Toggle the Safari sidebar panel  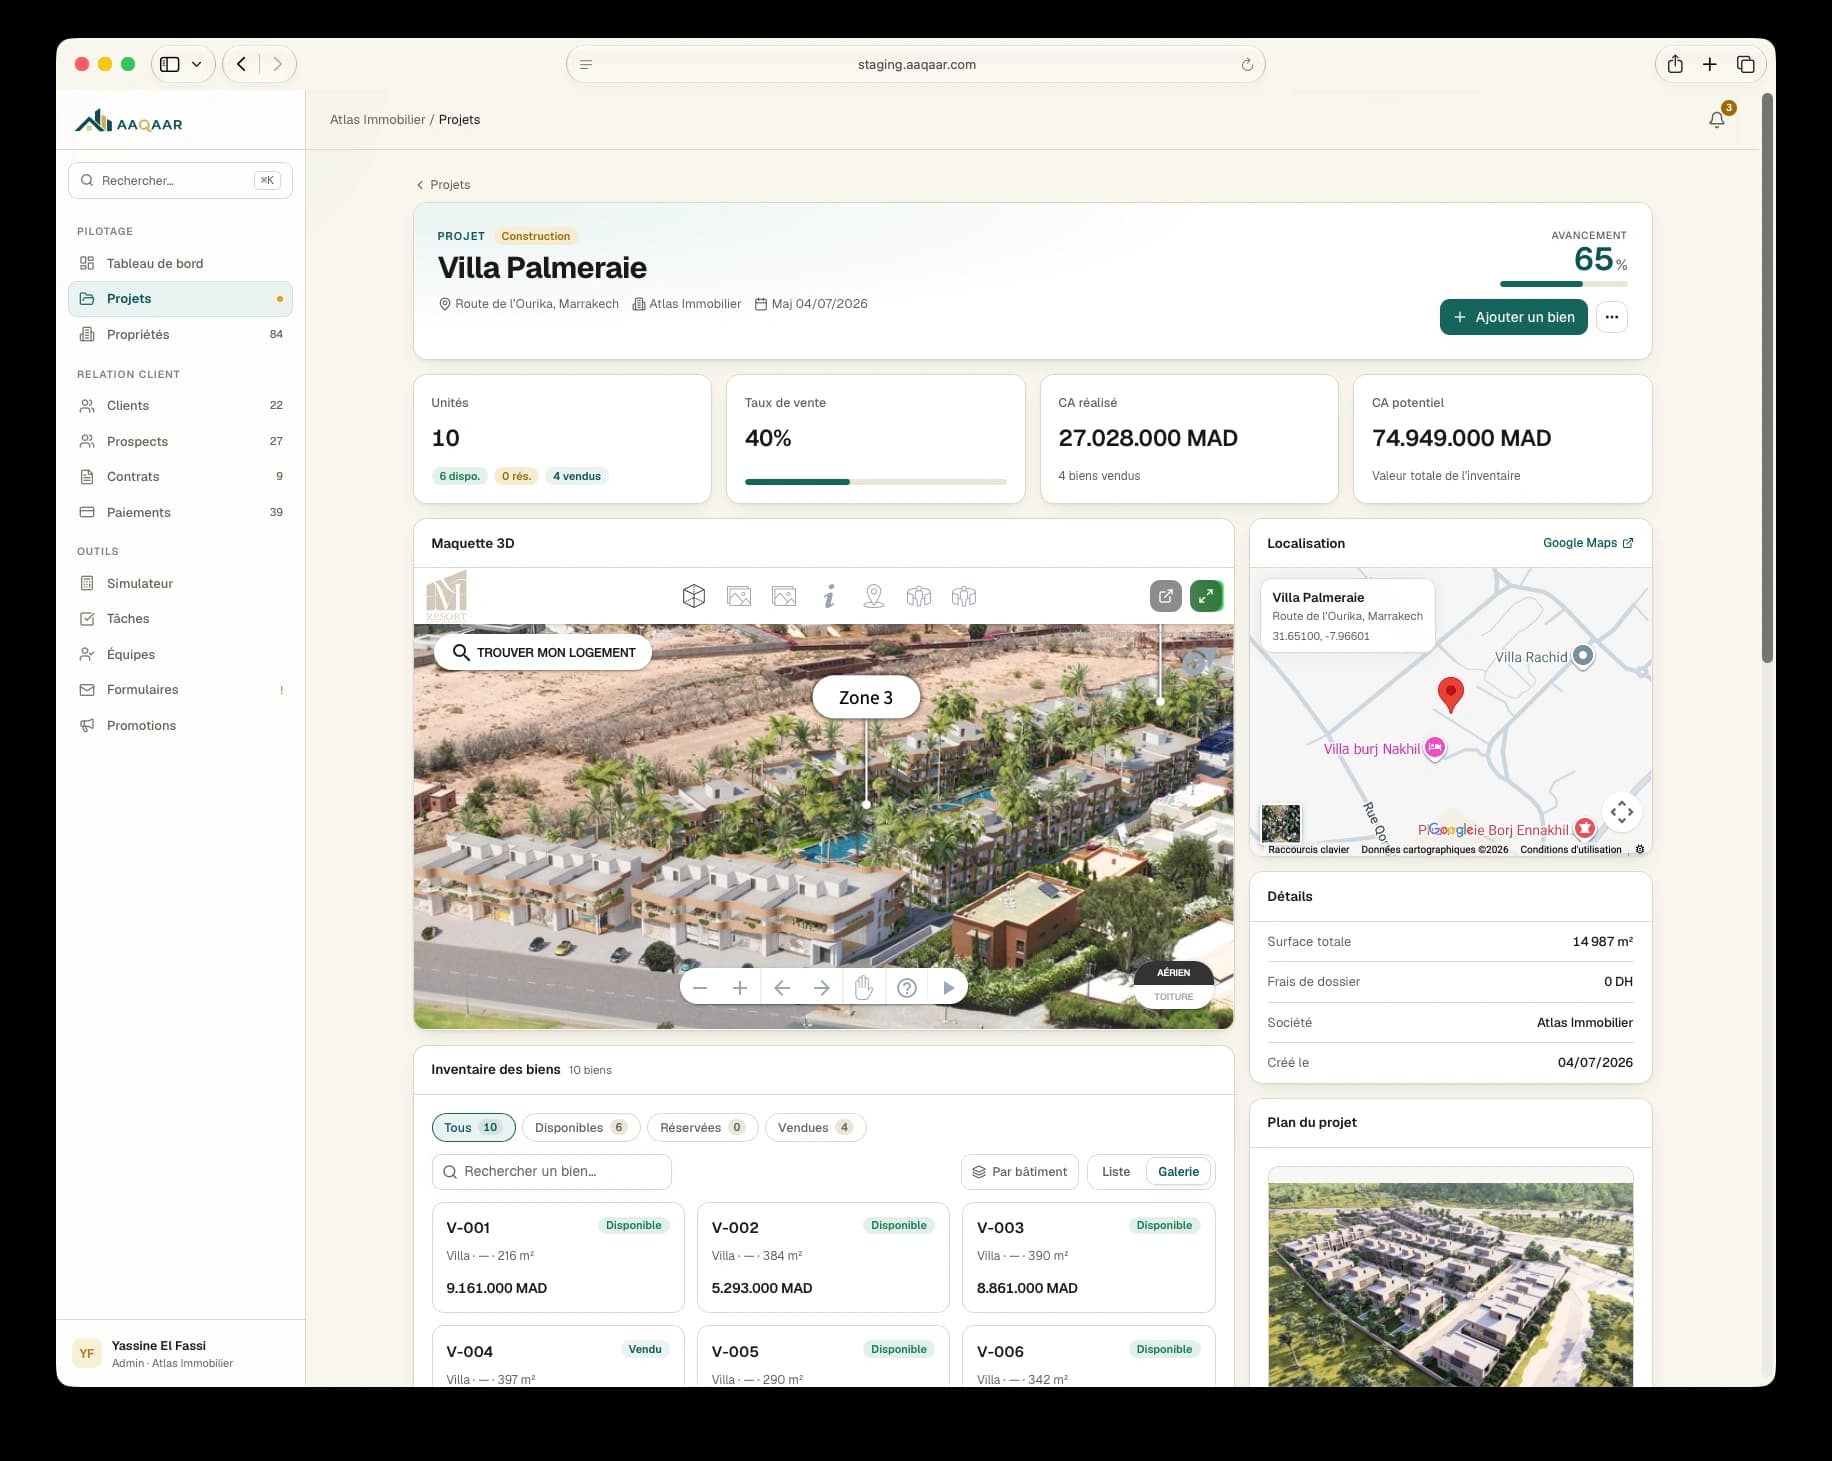click(x=170, y=64)
